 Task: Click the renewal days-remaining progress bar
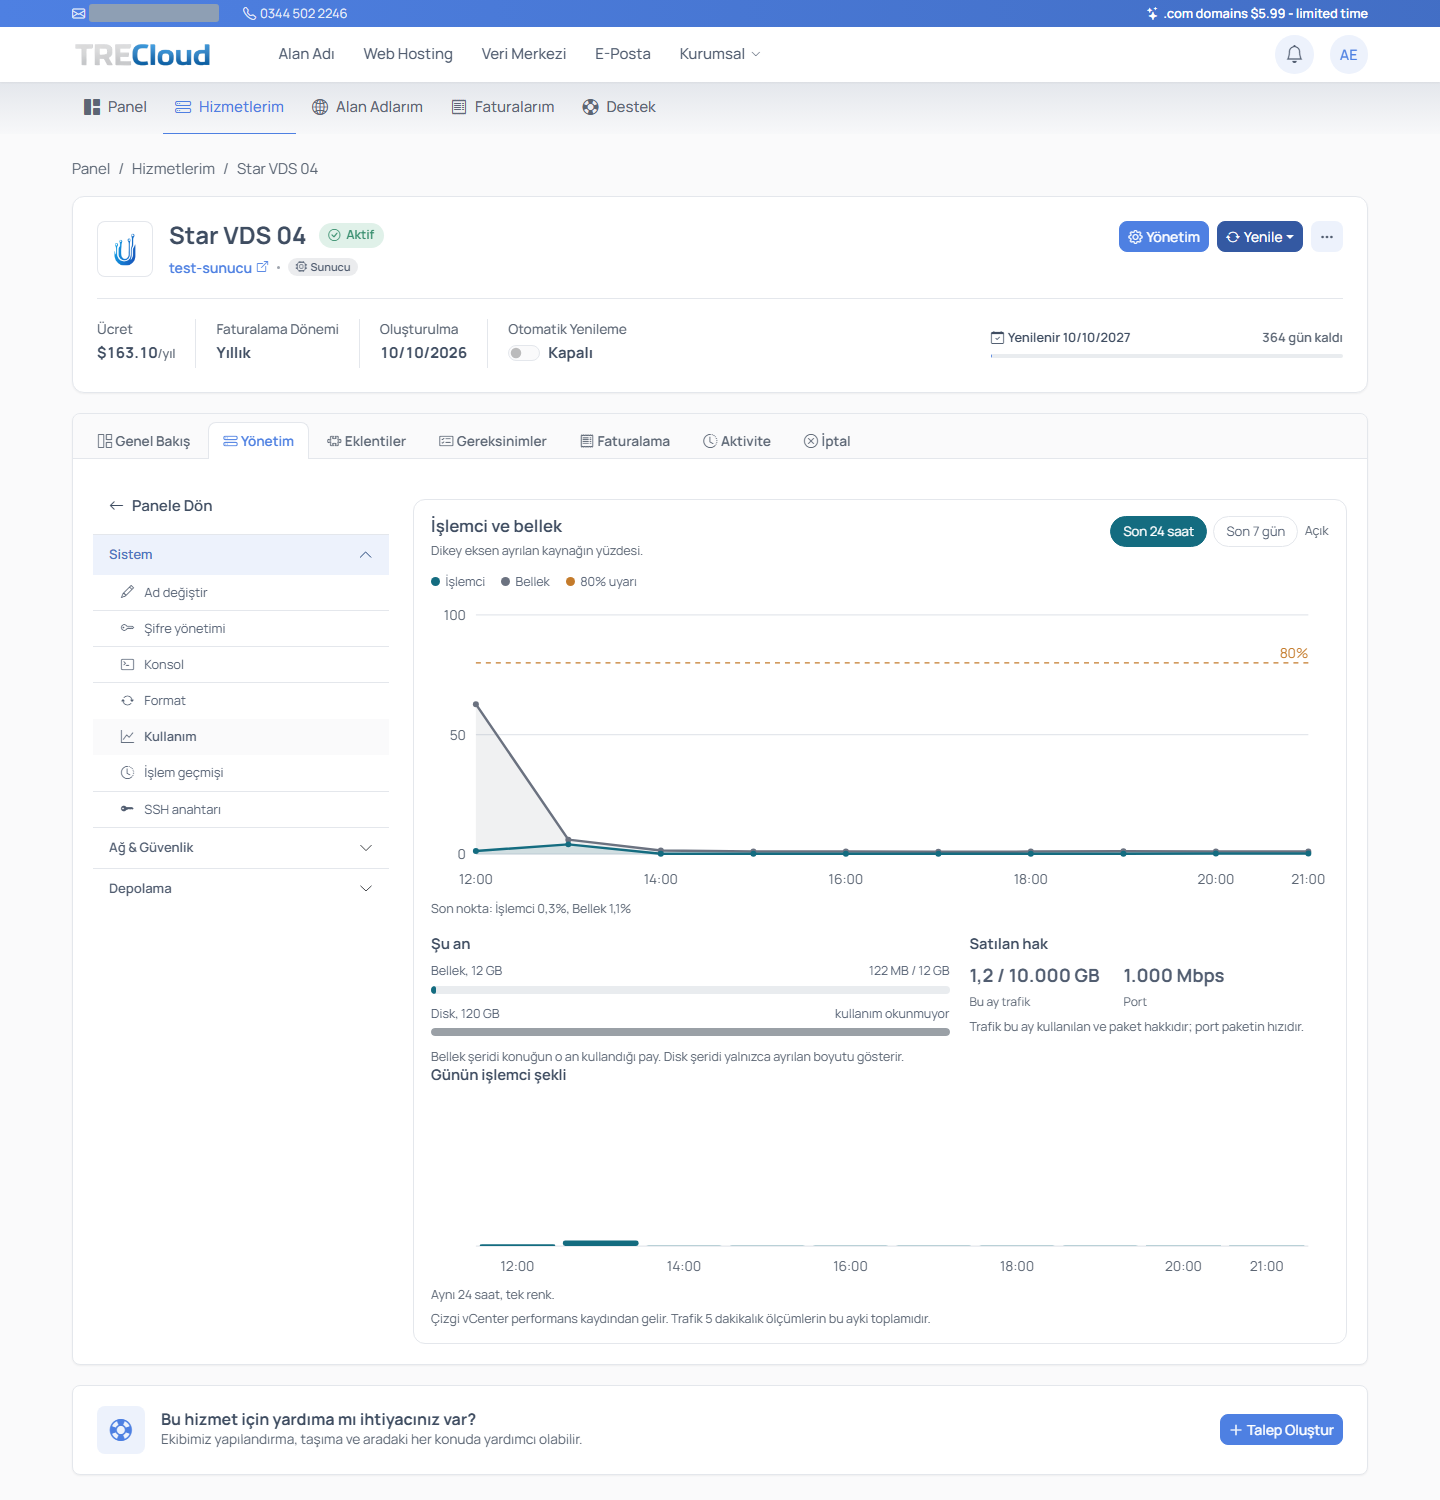pyautogui.click(x=1166, y=355)
